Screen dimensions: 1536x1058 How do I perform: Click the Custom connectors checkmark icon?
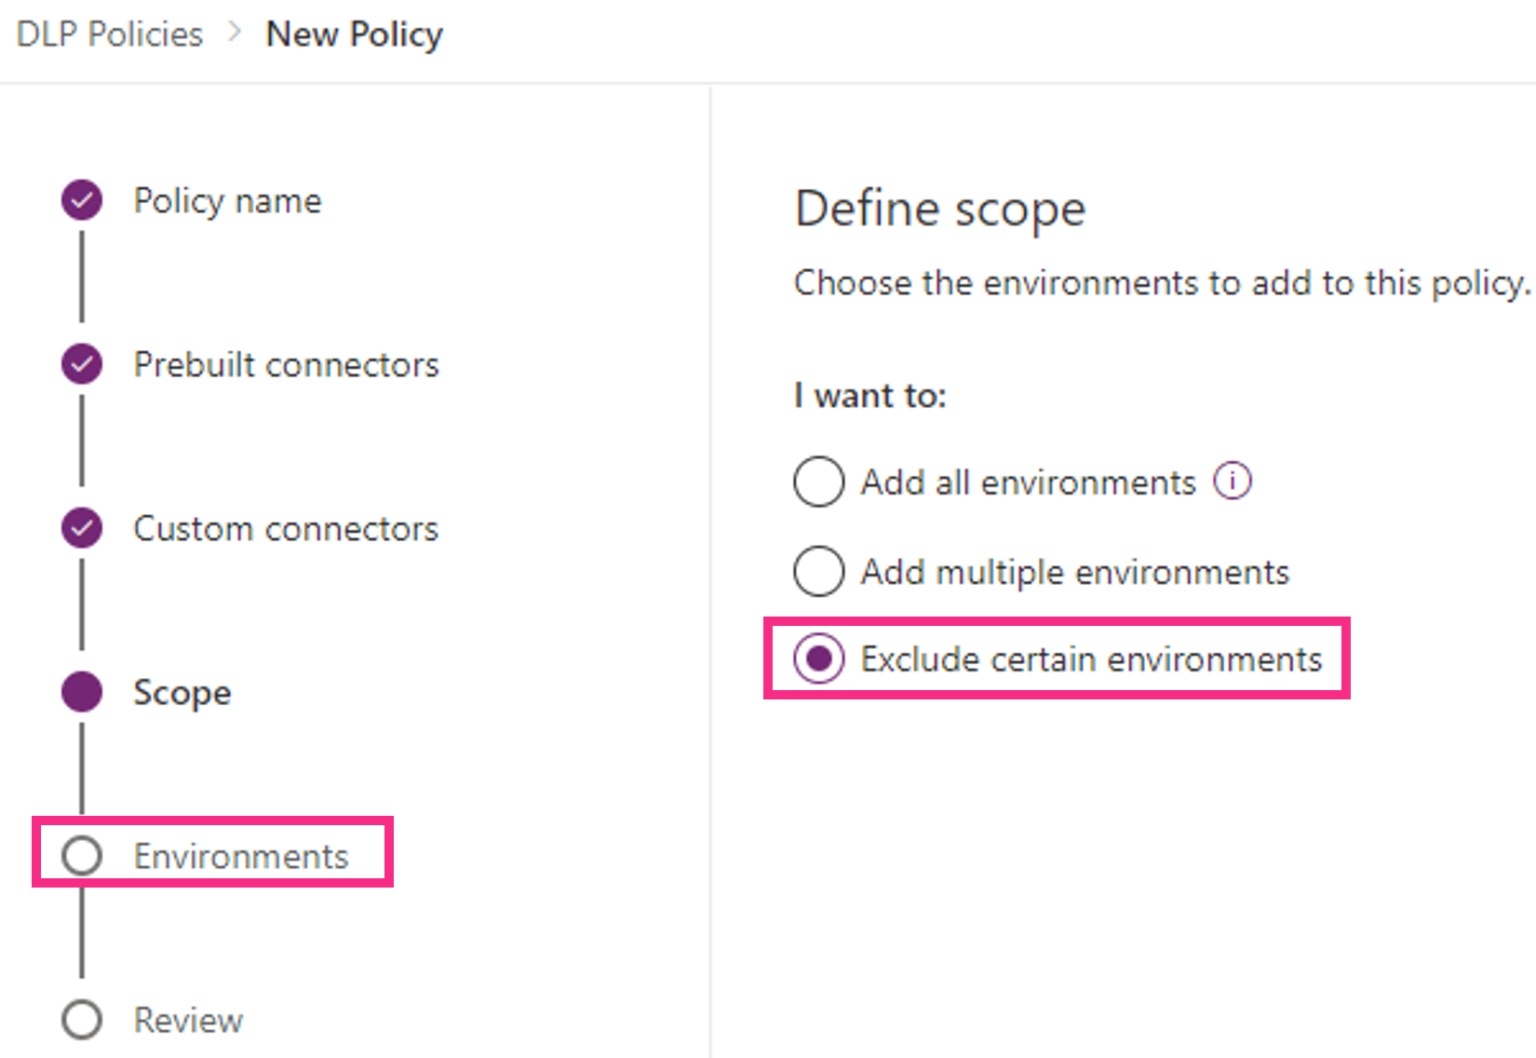point(82,528)
